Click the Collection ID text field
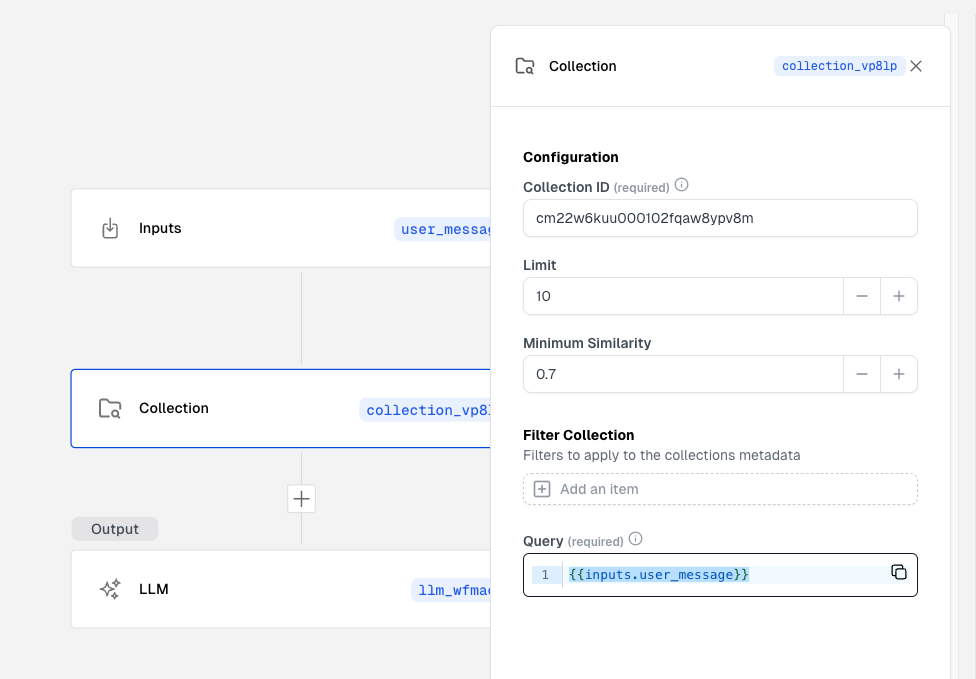 pyautogui.click(x=719, y=218)
